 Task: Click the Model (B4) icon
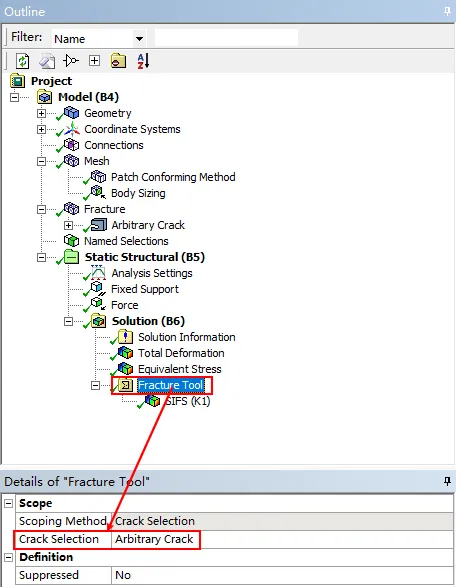(x=45, y=97)
